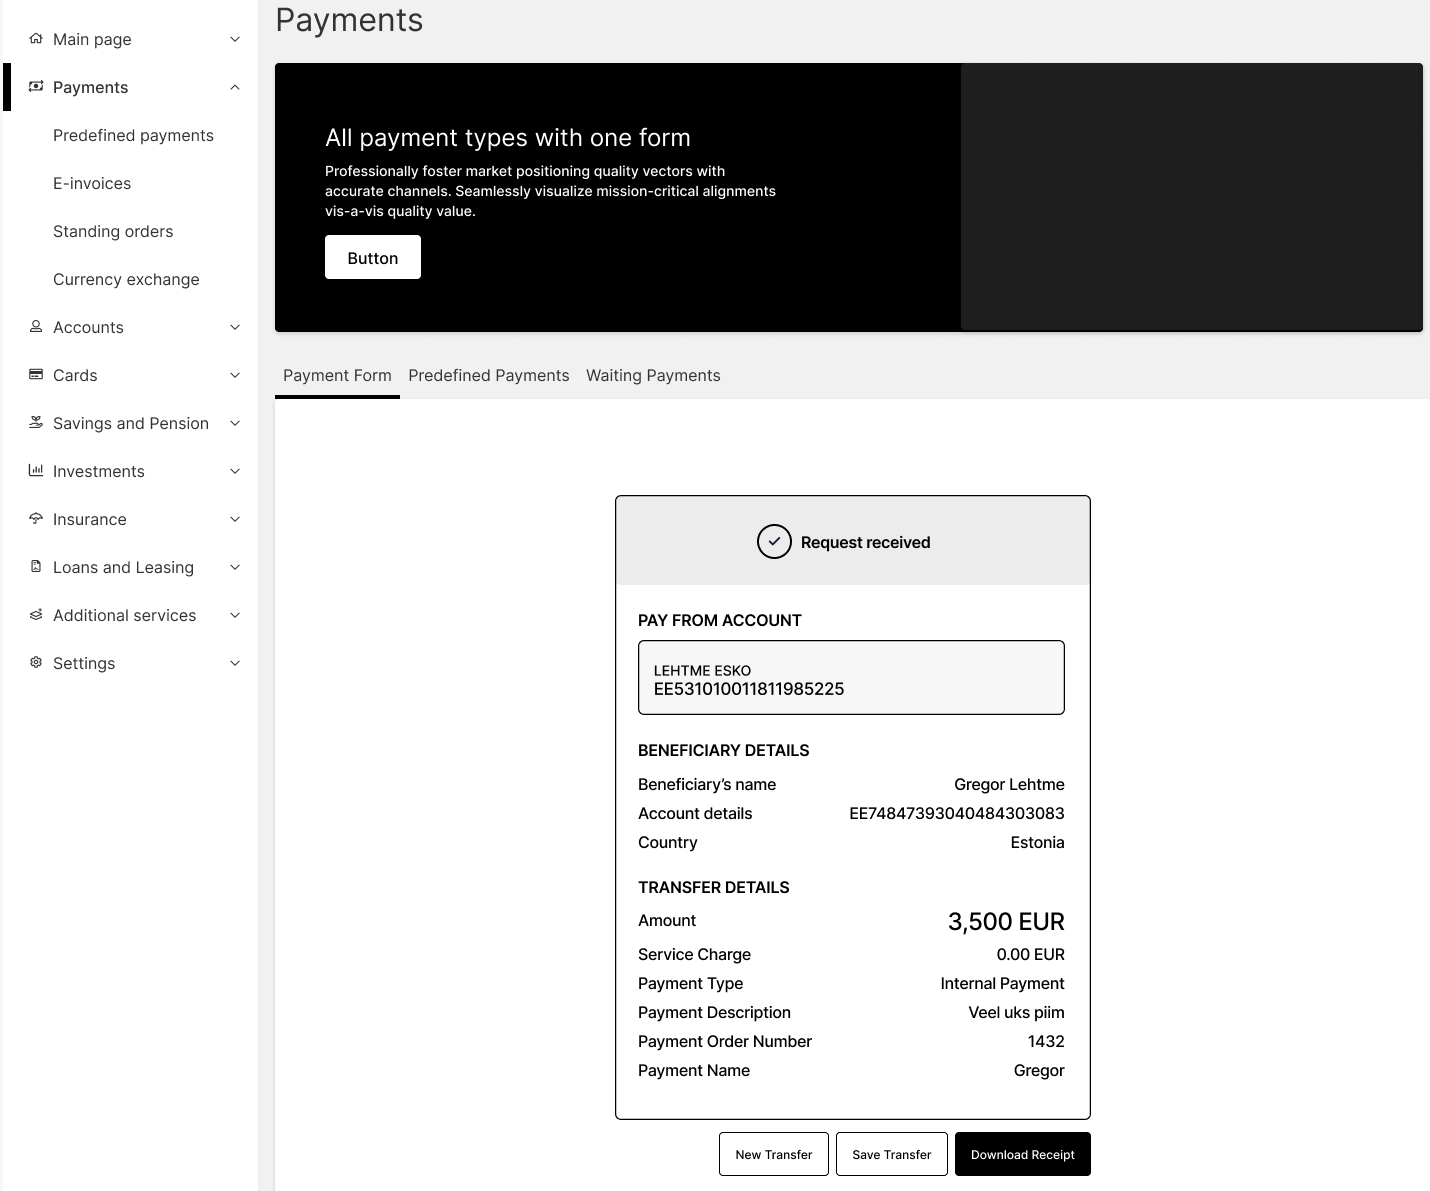
Task: Click Download Receipt button
Action: (1023, 1154)
